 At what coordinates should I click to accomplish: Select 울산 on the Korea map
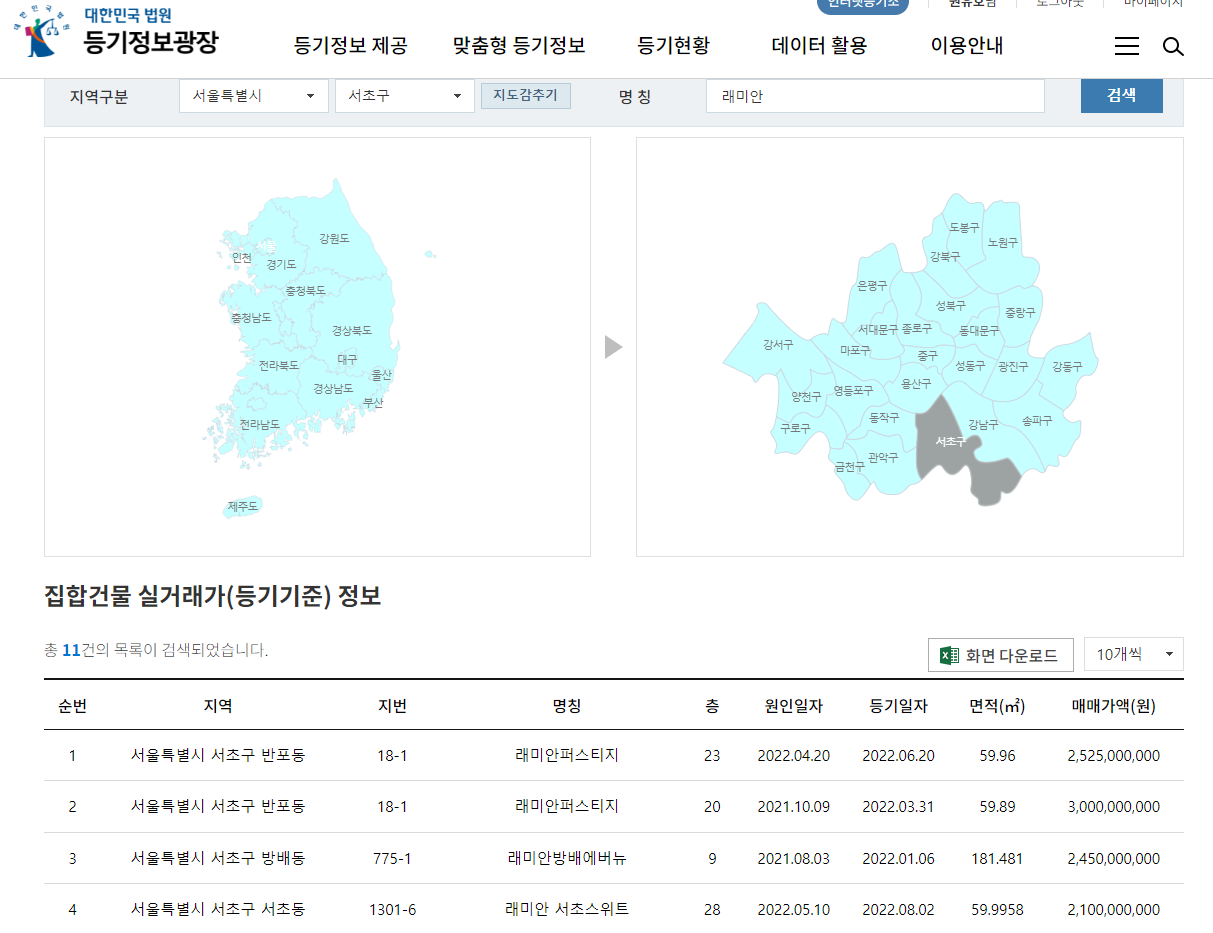tap(382, 375)
